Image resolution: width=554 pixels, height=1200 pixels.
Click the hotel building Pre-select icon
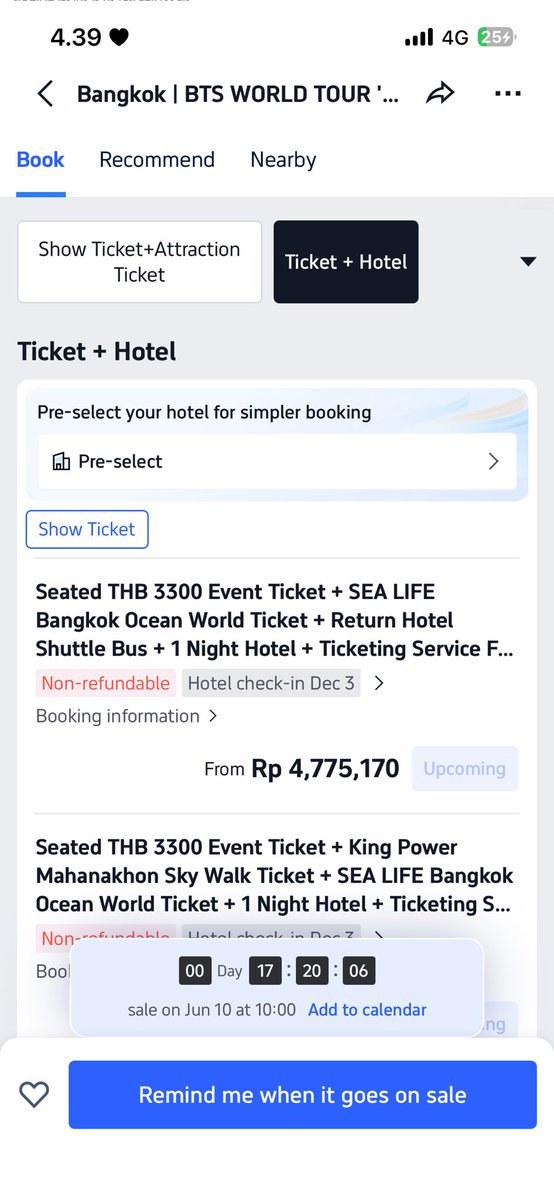[x=61, y=461]
